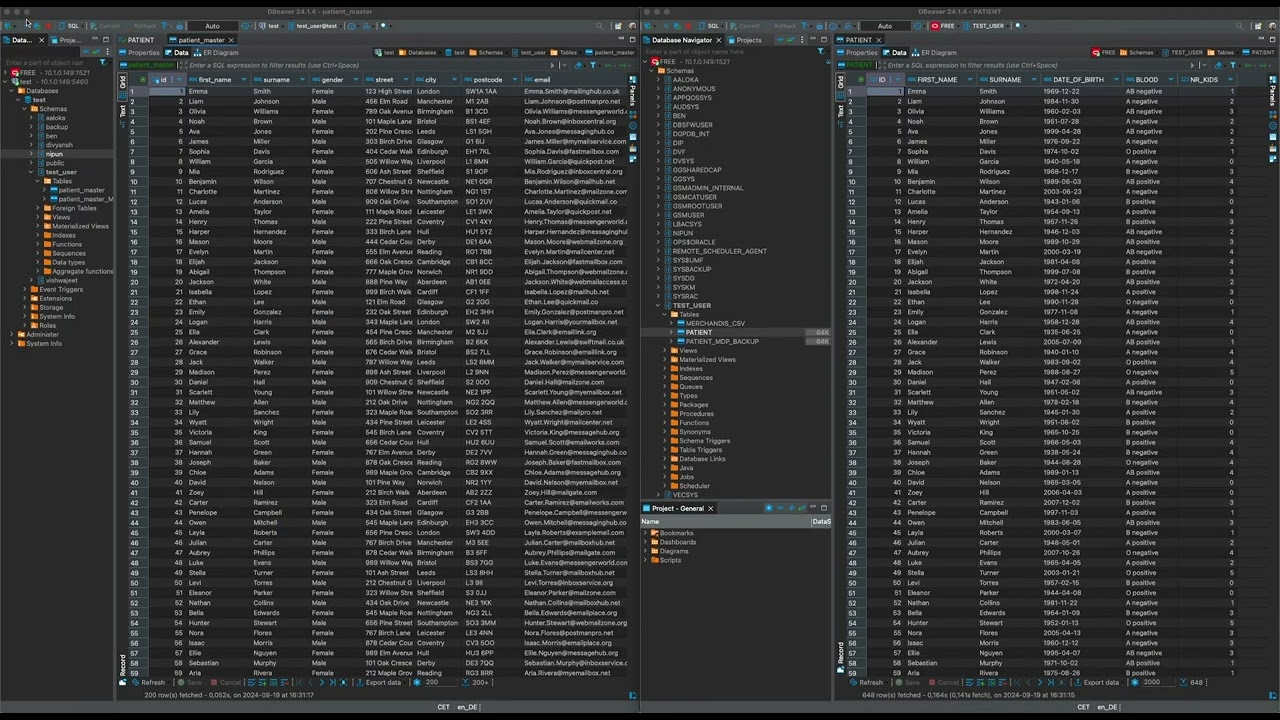Close the Project - General panel tab
The height and width of the screenshot is (720, 1280).
pos(711,508)
